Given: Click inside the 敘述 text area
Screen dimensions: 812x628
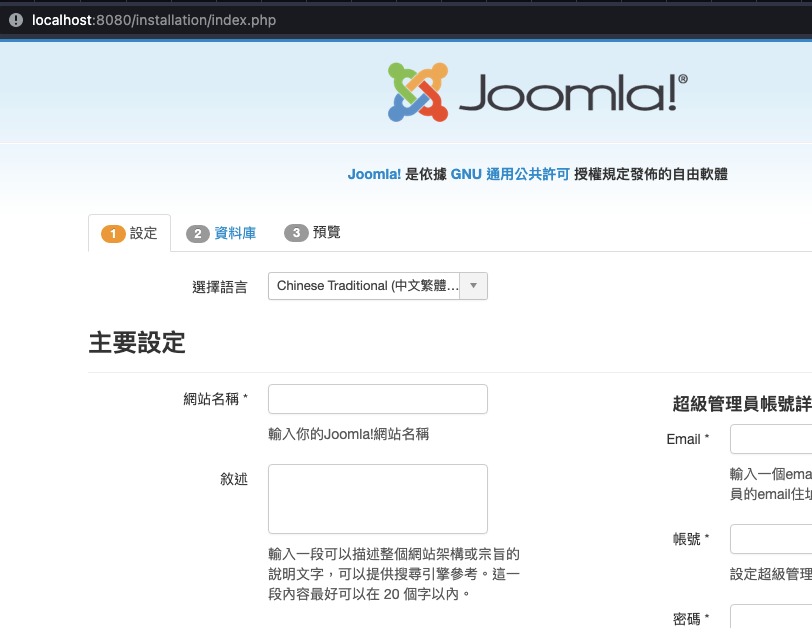Looking at the screenshot, I should pyautogui.click(x=378, y=499).
